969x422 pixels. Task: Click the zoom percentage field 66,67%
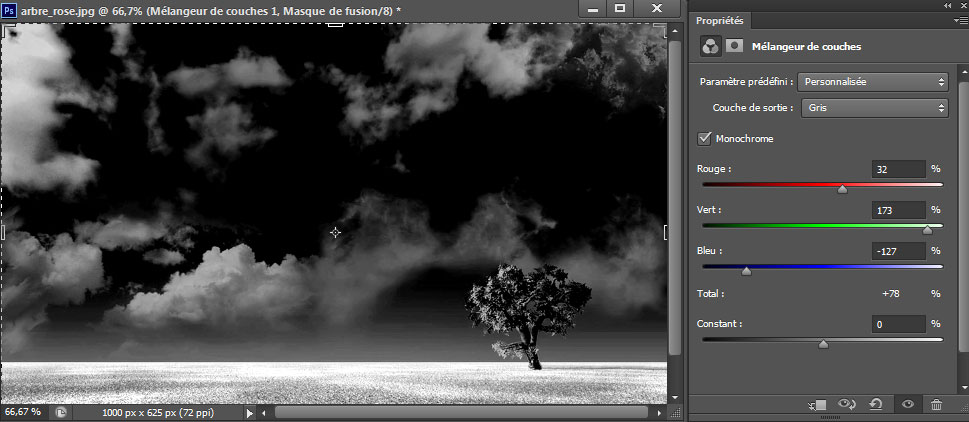[x=24, y=411]
